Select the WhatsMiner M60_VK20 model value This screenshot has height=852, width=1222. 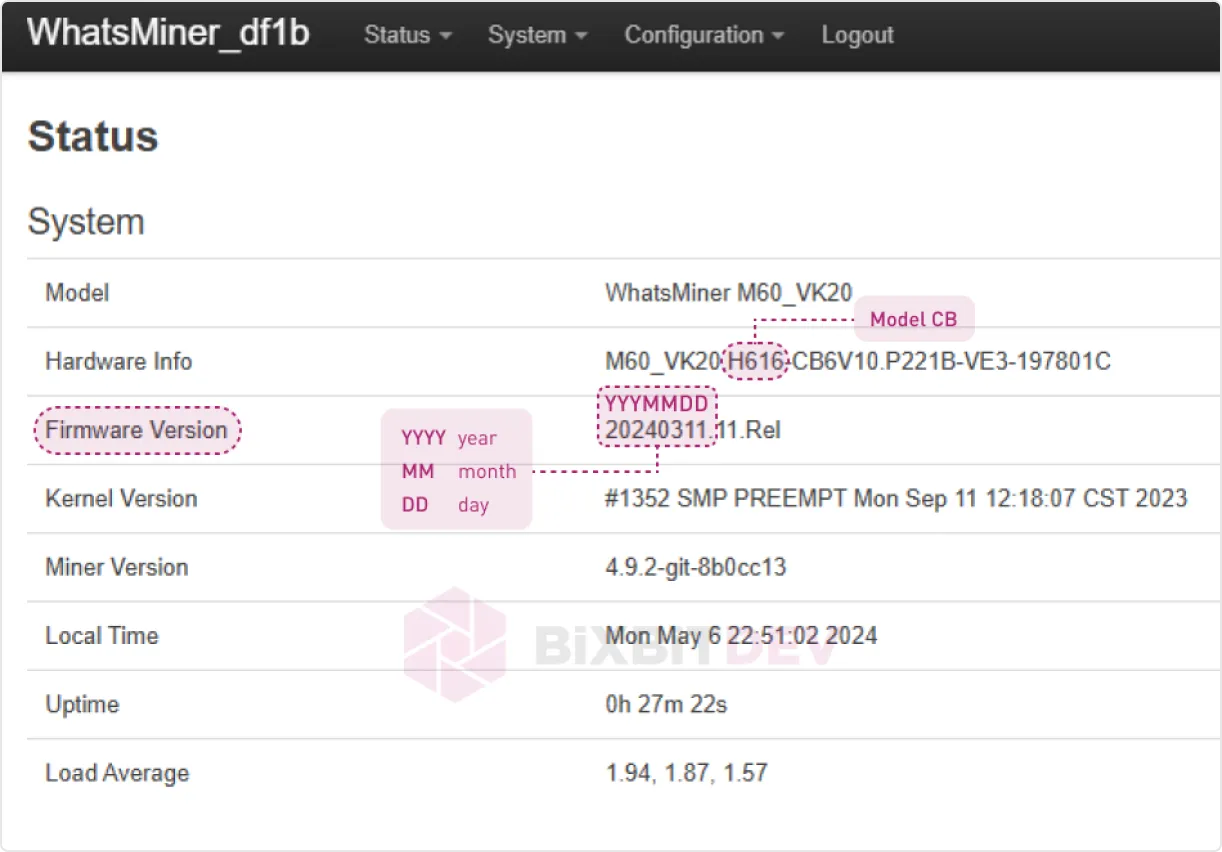point(728,293)
